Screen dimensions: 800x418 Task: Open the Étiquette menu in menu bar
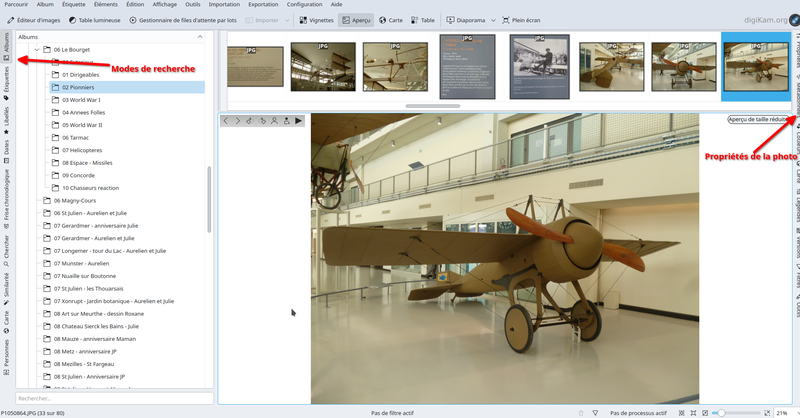tap(75, 4)
